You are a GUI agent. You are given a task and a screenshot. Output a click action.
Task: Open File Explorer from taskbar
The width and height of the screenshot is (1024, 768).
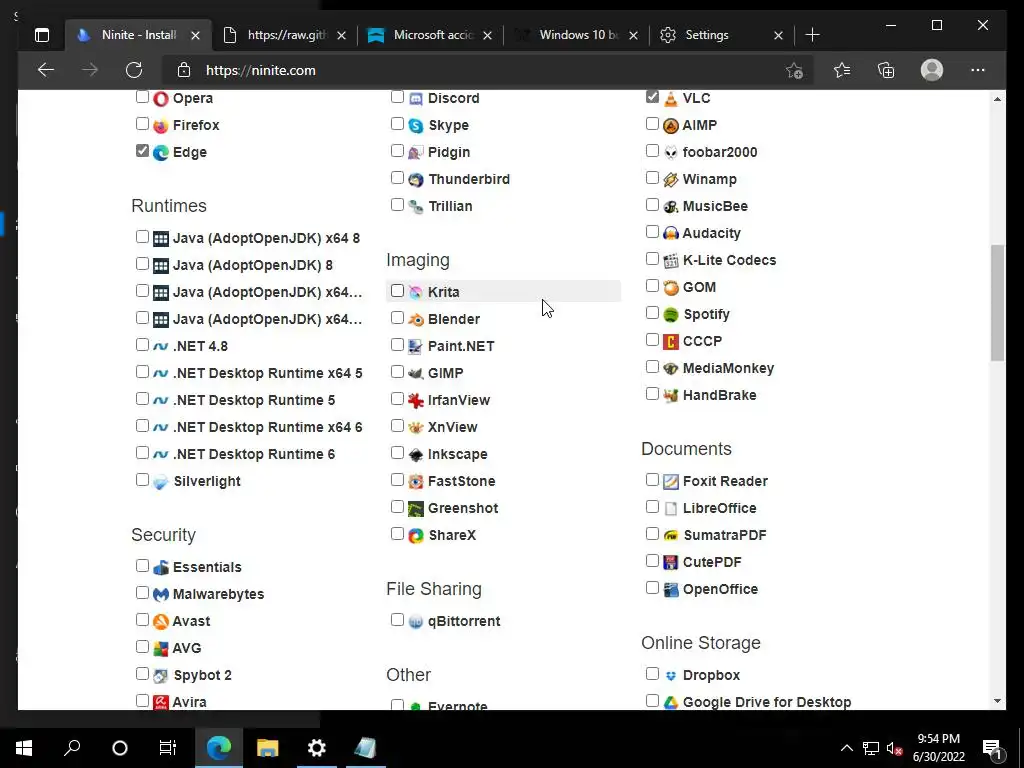tap(267, 748)
